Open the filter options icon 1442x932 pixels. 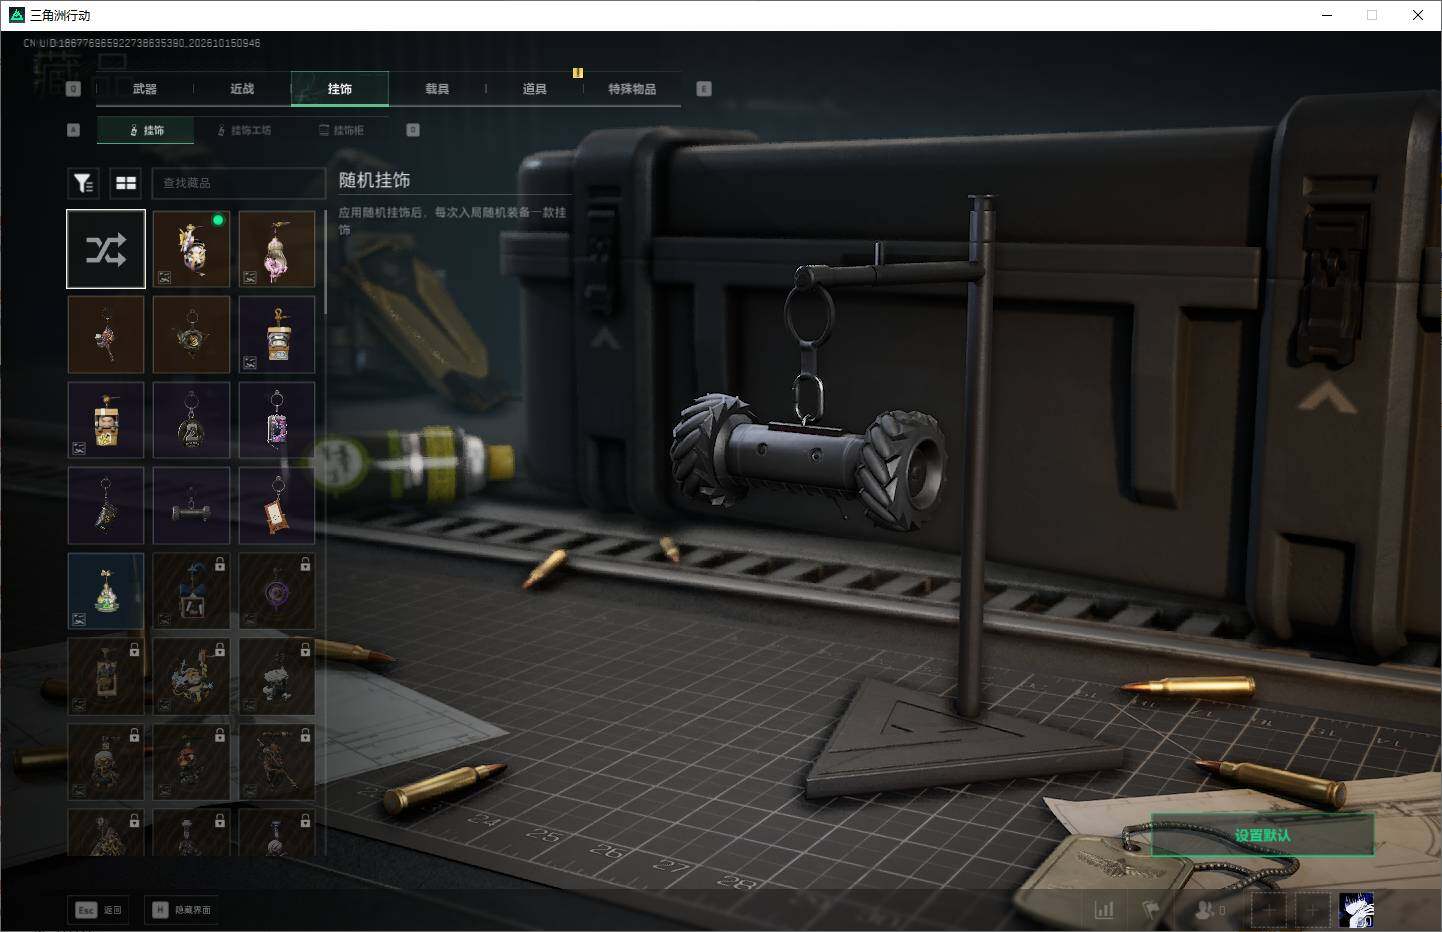tap(83, 183)
